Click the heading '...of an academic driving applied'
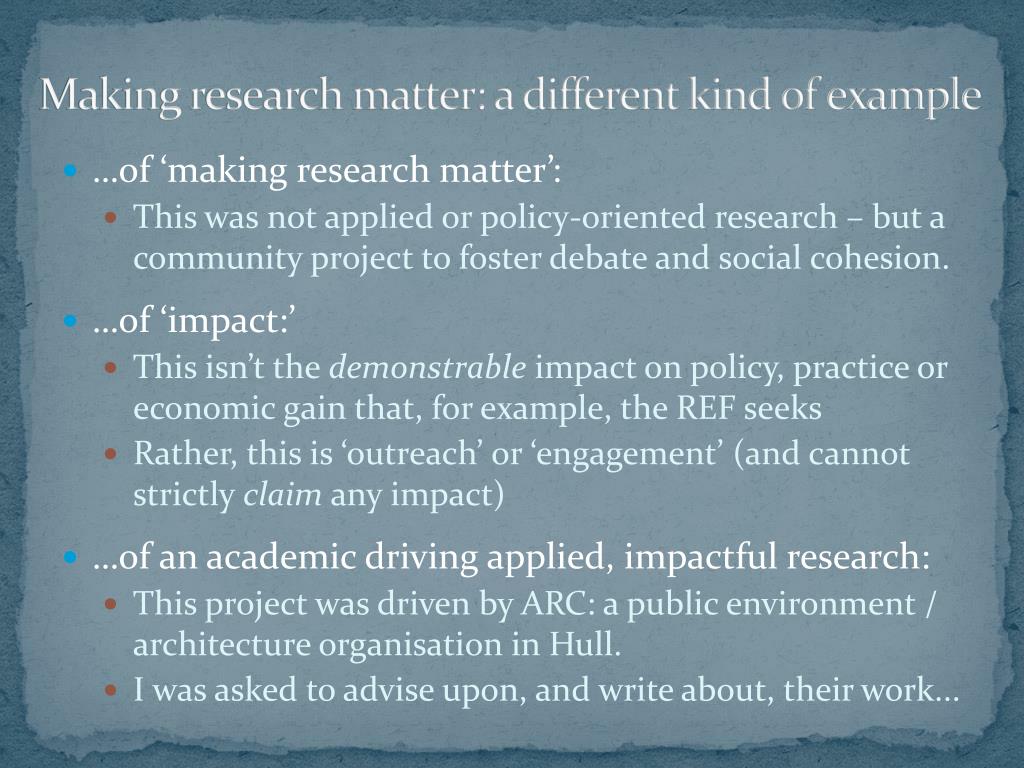Viewport: 1024px width, 768px height. pyautogui.click(x=511, y=558)
